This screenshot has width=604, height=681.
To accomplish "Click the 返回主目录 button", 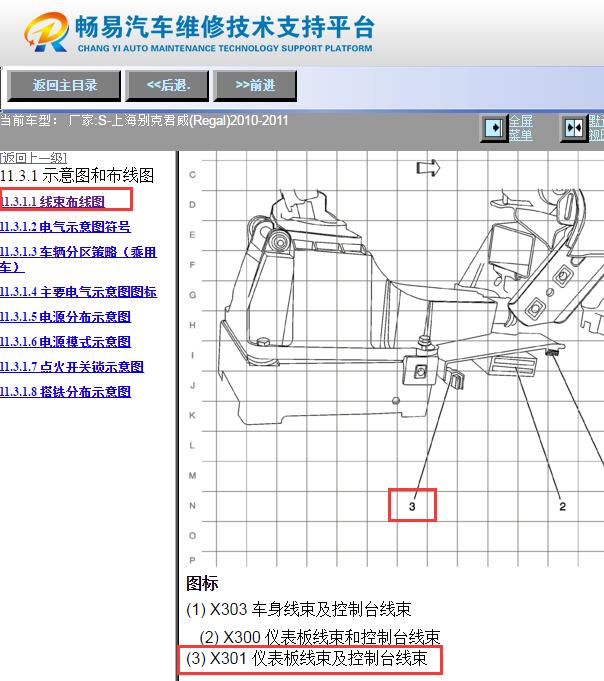I will click(64, 86).
